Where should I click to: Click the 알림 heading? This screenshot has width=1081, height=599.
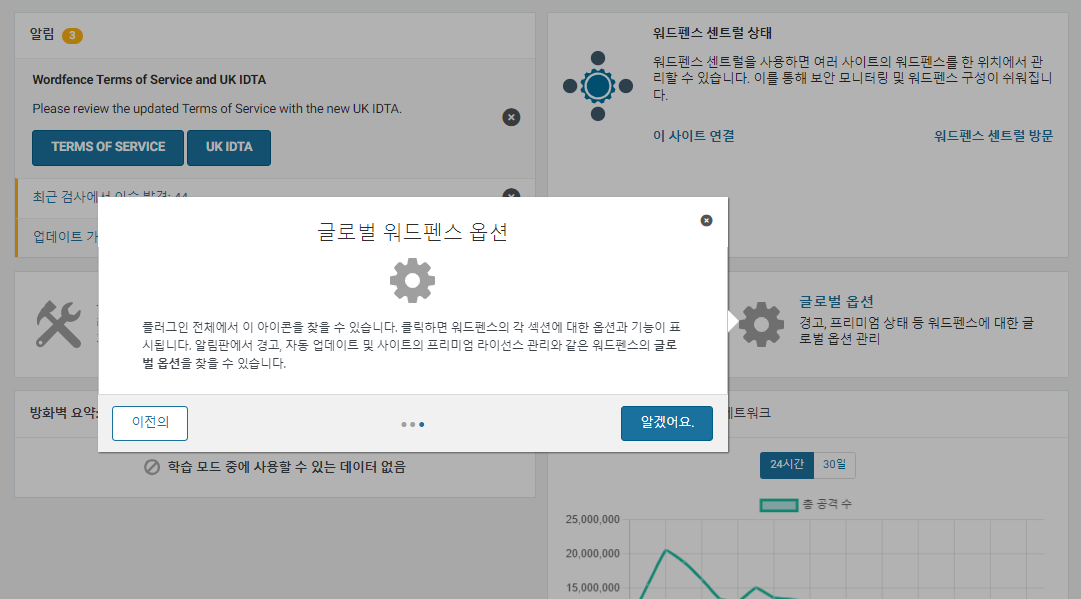[x=42, y=34]
